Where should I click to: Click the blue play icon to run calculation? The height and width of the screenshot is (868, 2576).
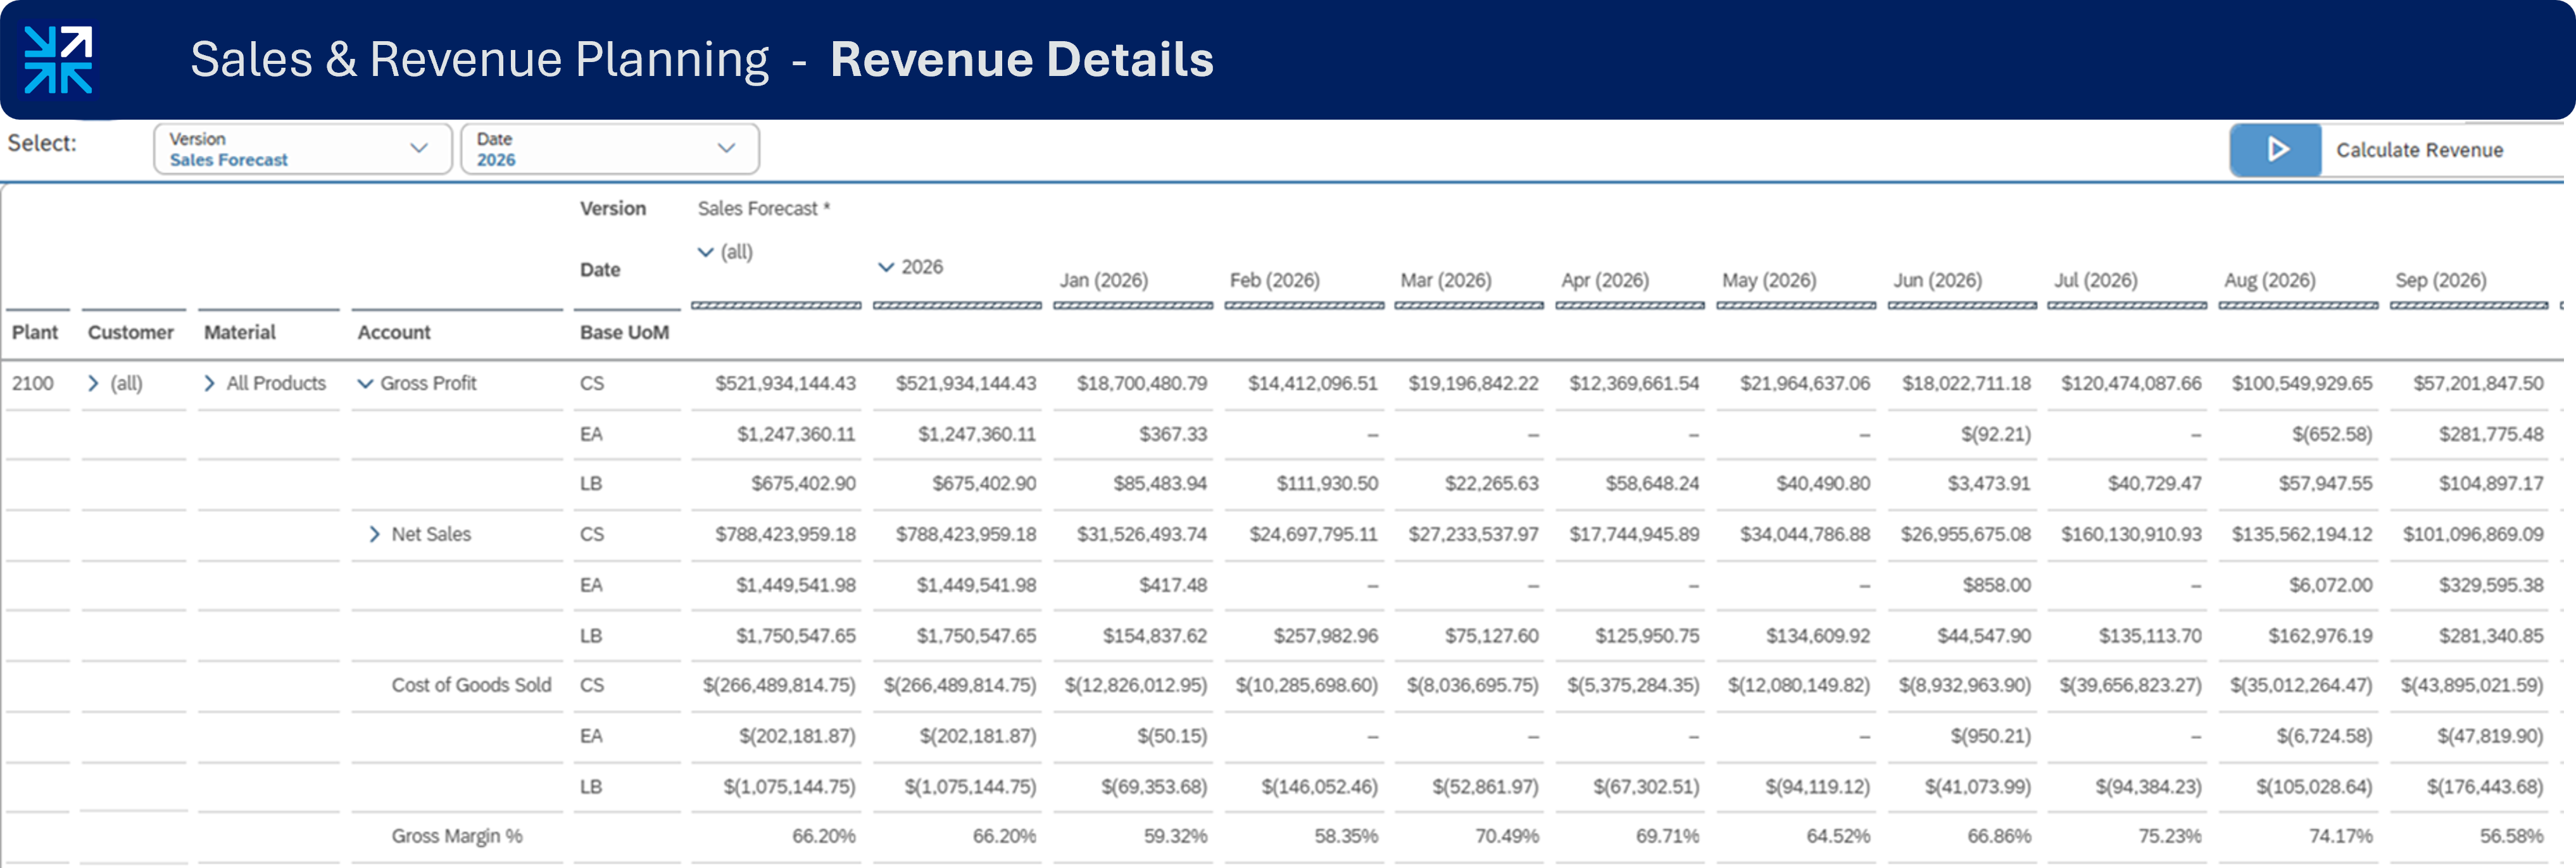point(2276,149)
